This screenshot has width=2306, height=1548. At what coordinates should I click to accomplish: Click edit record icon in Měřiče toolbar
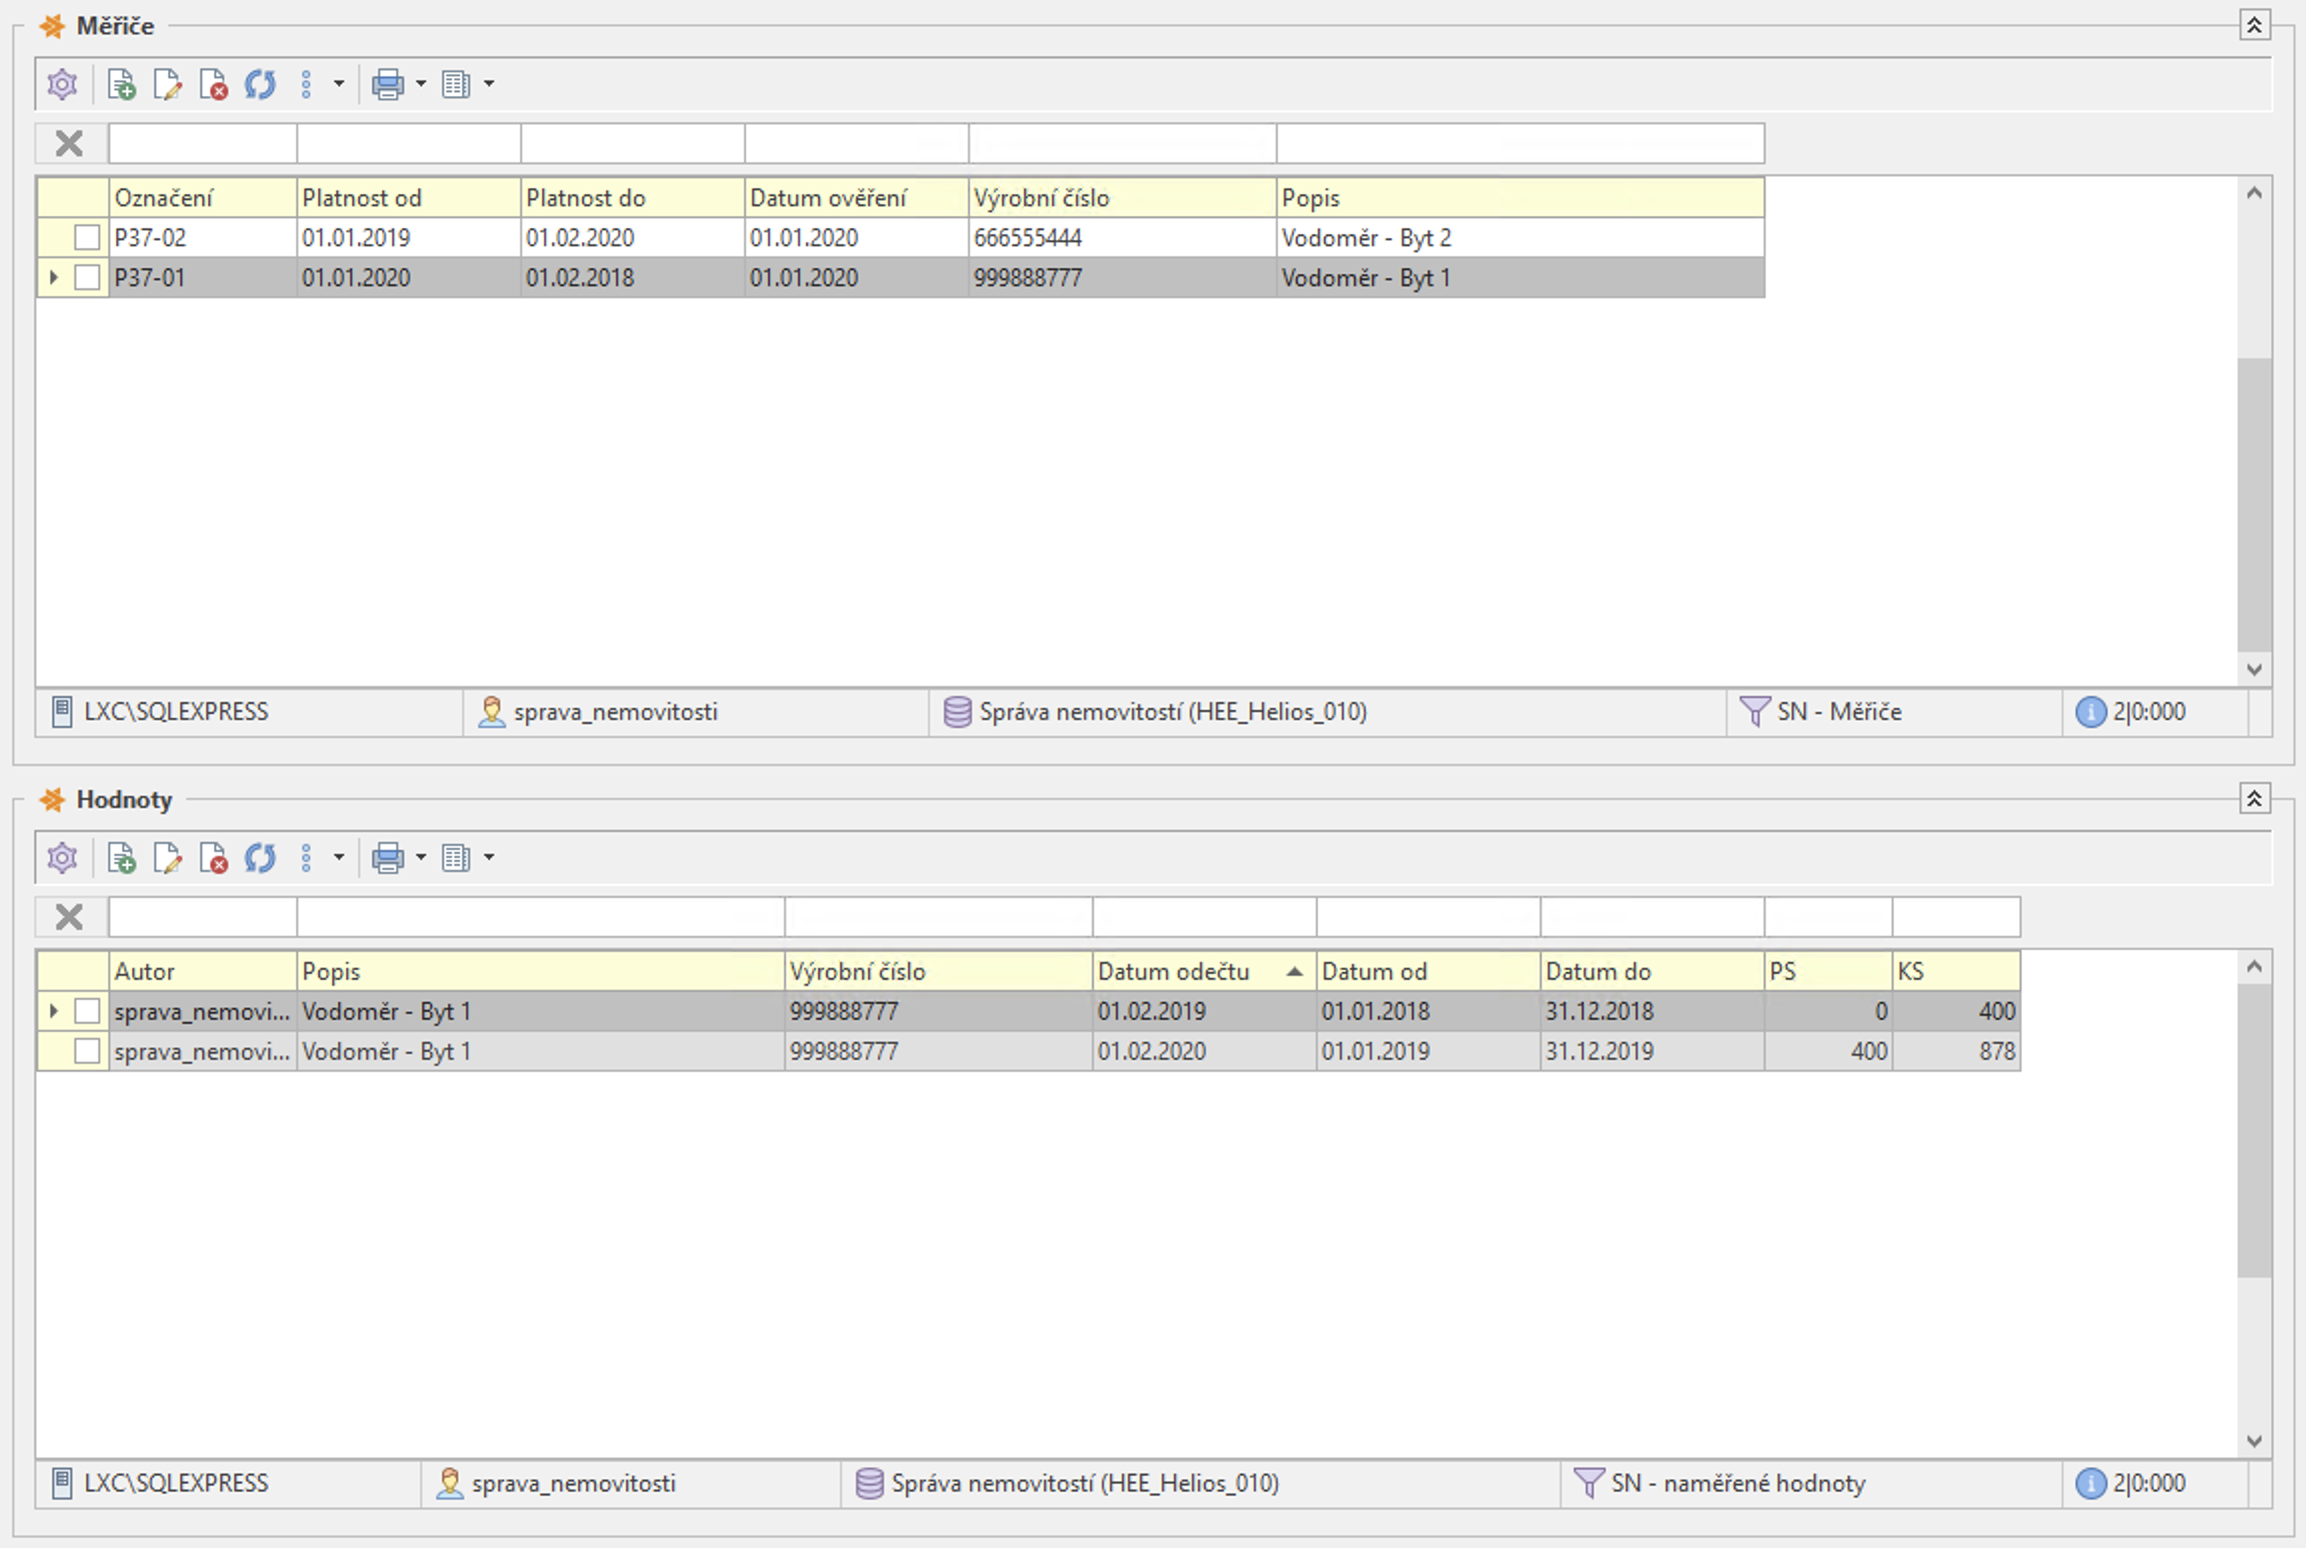tap(167, 85)
